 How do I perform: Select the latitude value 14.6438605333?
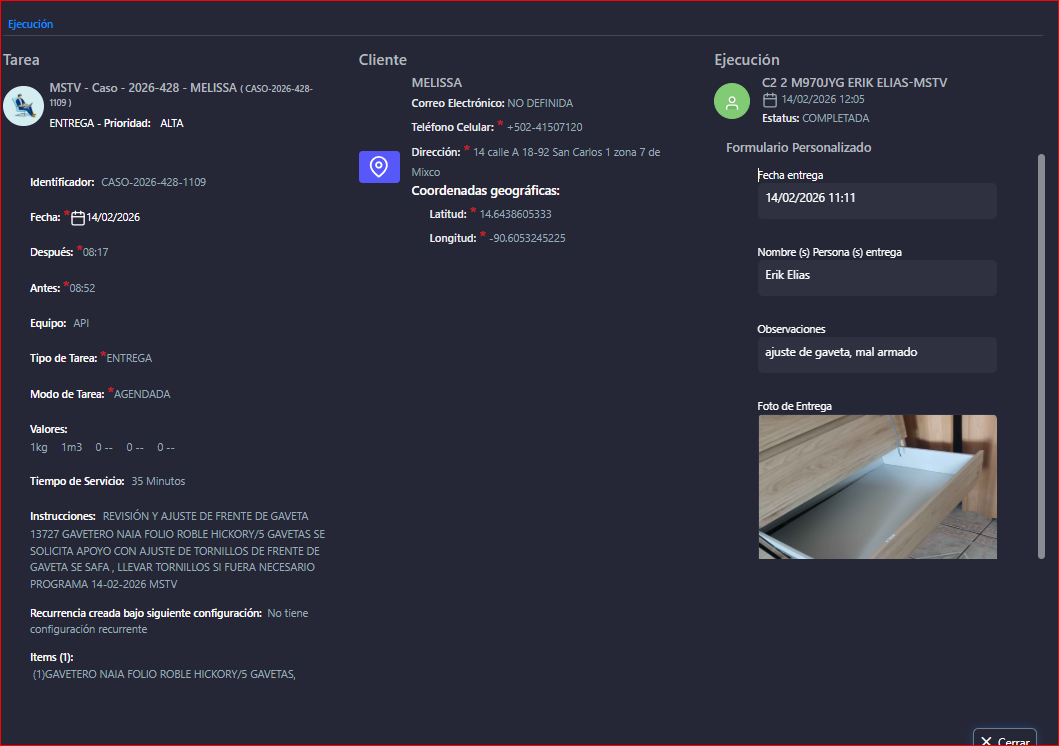click(x=515, y=215)
